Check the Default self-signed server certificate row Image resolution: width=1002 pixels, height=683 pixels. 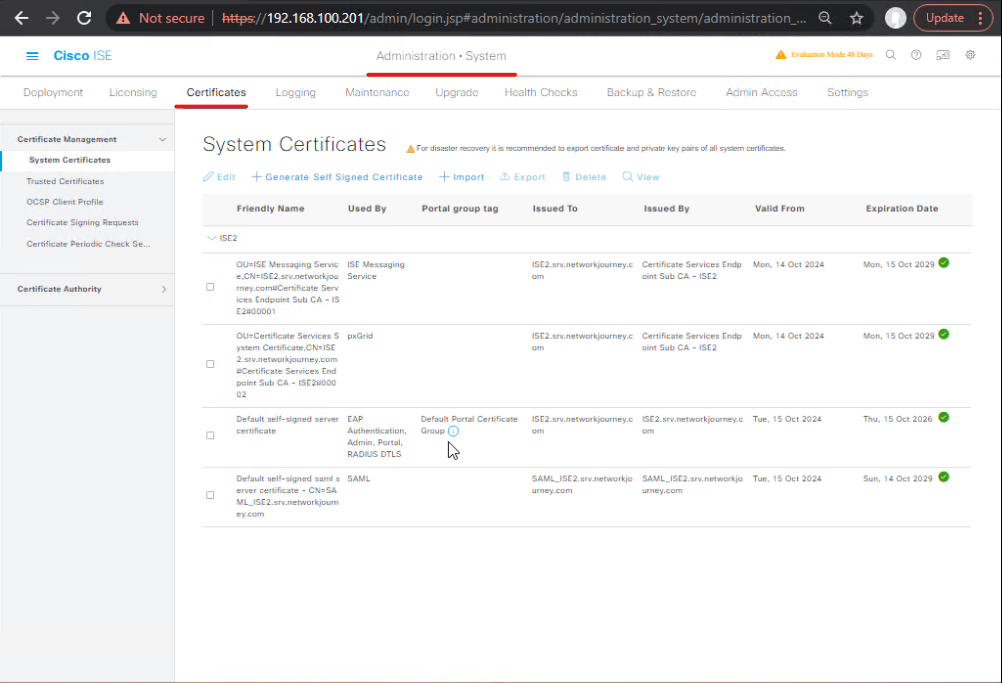[x=210, y=435]
